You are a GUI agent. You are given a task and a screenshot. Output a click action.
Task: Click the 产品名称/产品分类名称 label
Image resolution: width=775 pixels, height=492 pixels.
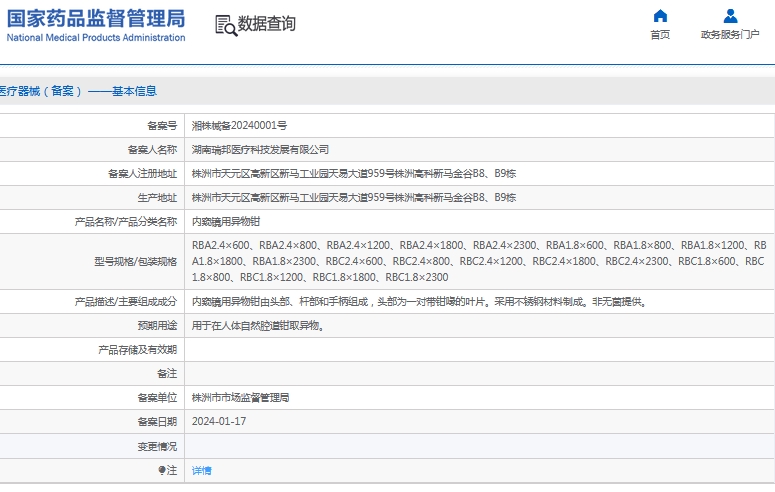tap(126, 222)
